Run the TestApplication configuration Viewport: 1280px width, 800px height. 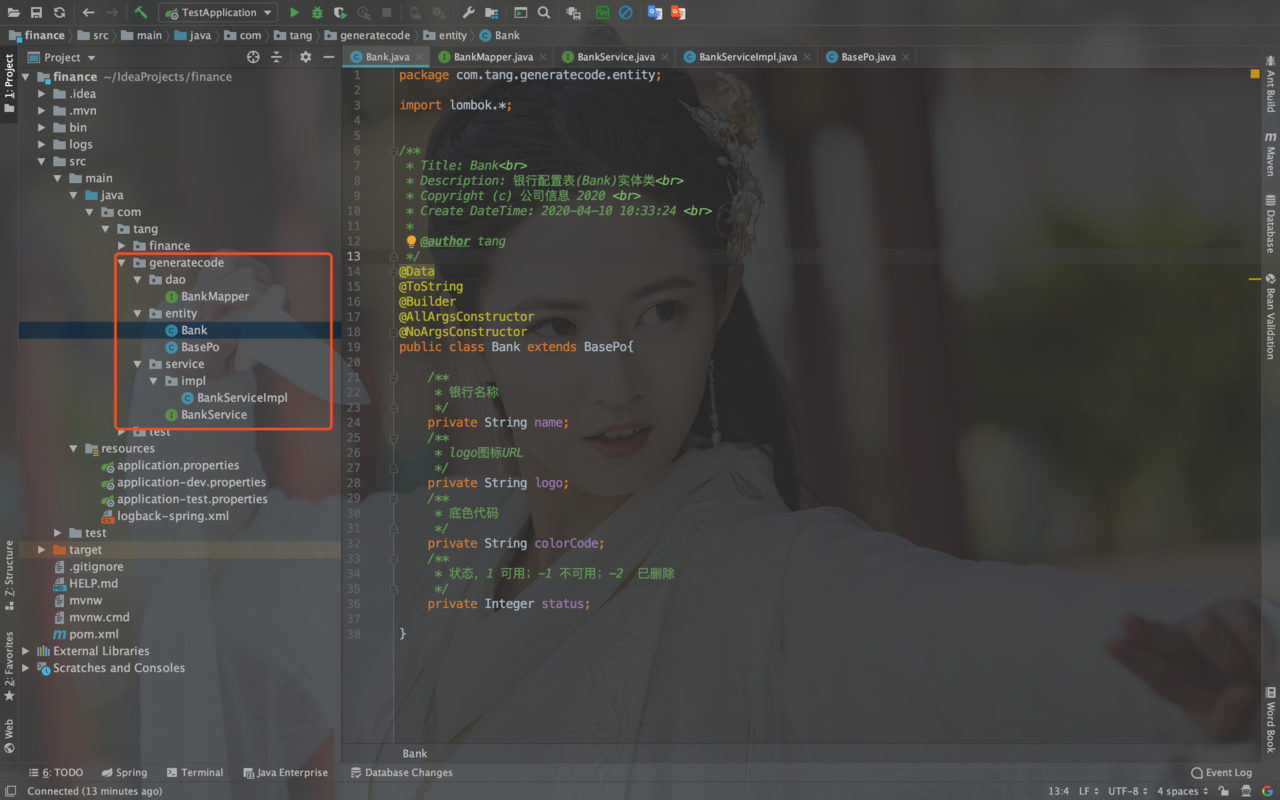[293, 12]
